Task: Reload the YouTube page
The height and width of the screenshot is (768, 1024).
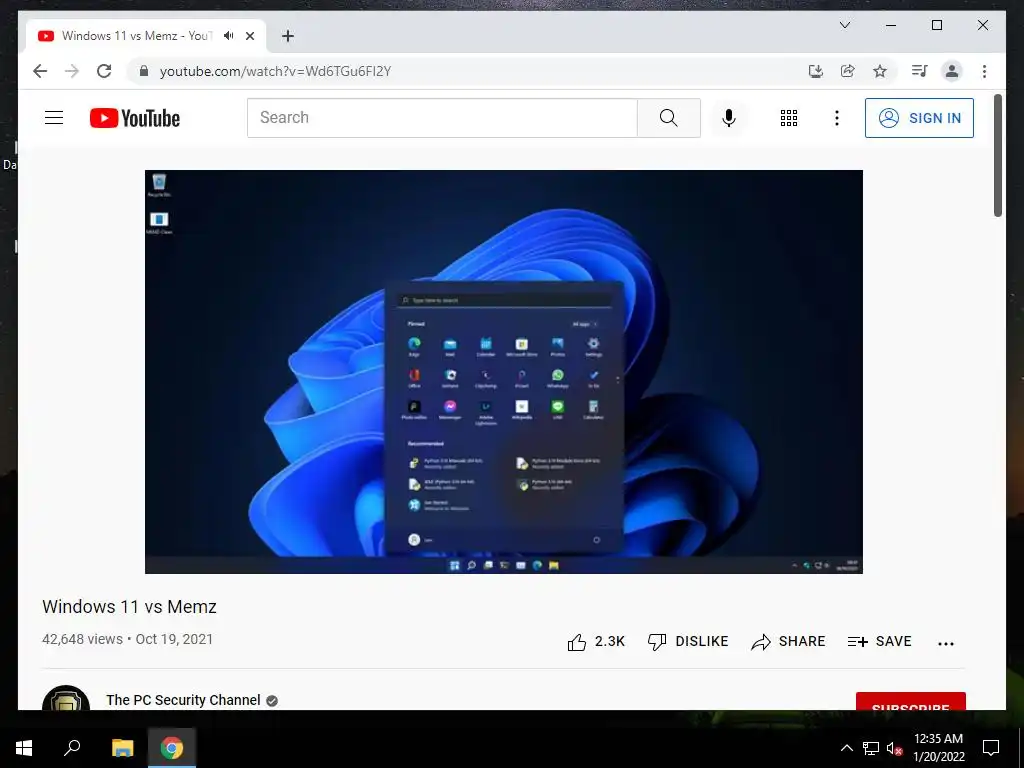Action: (104, 71)
